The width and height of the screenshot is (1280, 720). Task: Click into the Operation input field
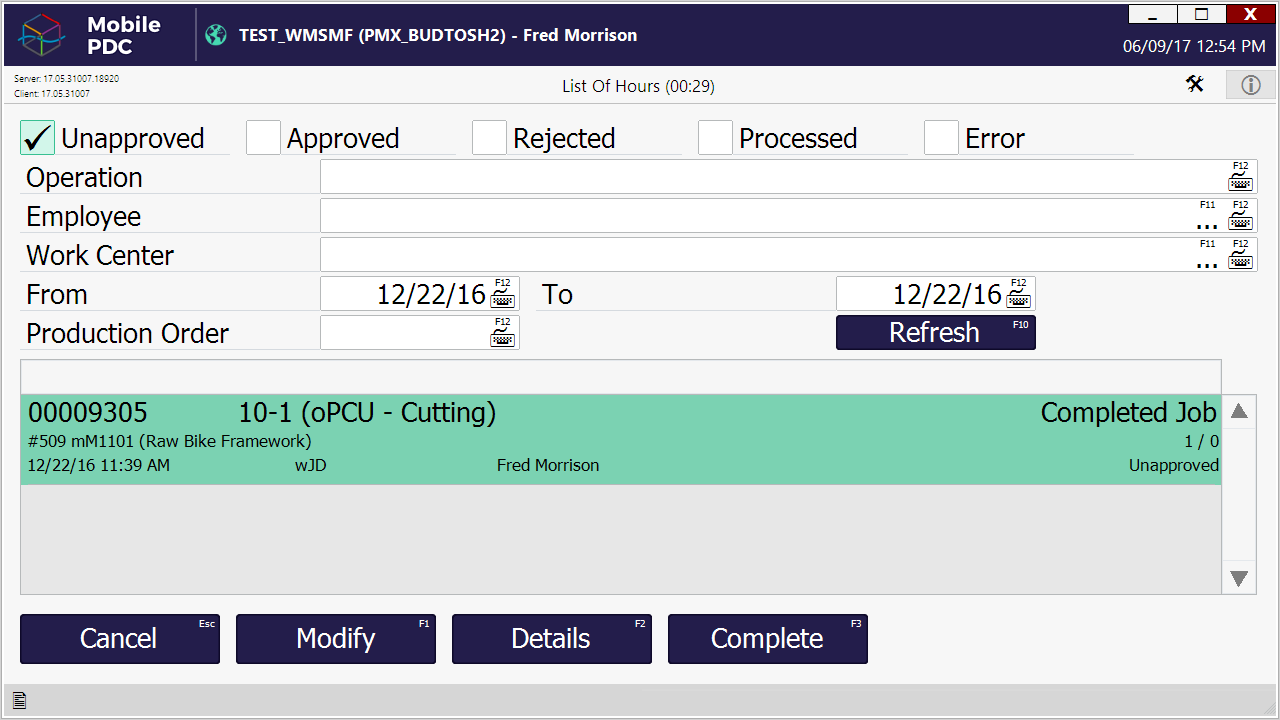[x=770, y=177]
